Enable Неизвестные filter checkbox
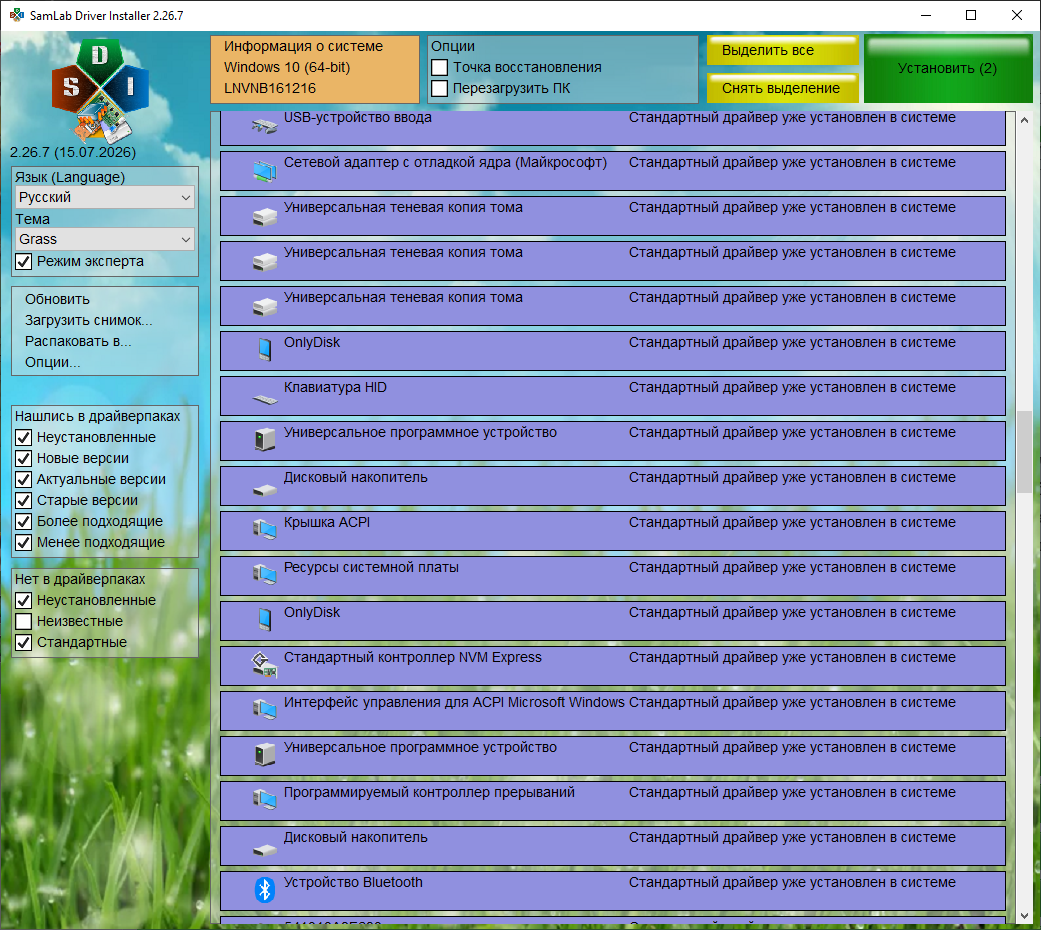 tap(23, 621)
